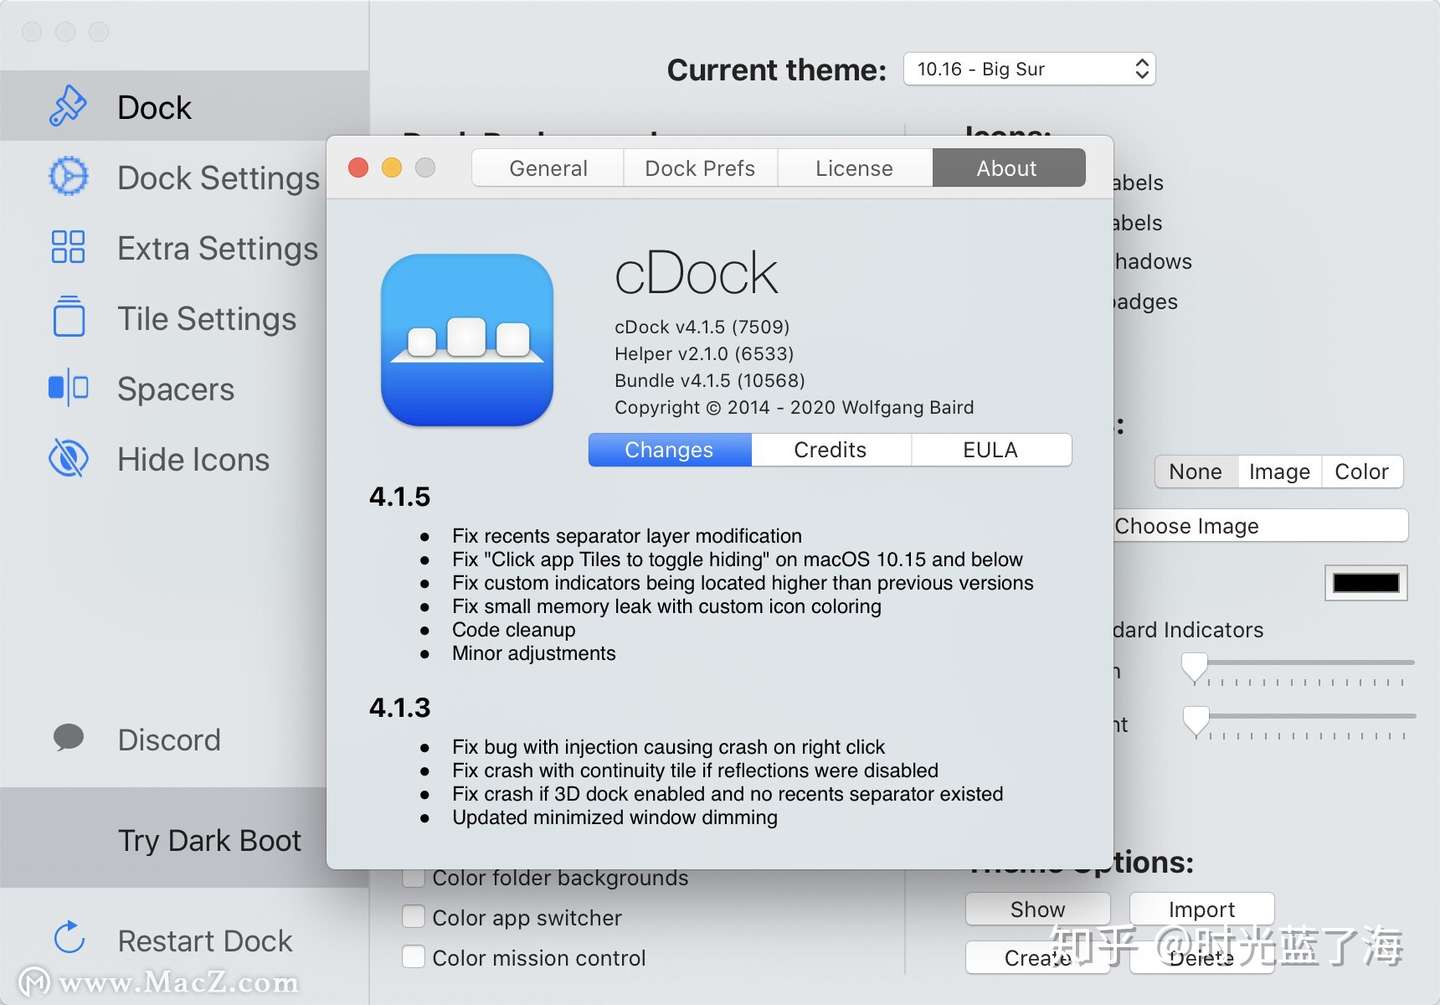Click the Tile Settings icon
This screenshot has height=1005, width=1440.
[x=68, y=317]
